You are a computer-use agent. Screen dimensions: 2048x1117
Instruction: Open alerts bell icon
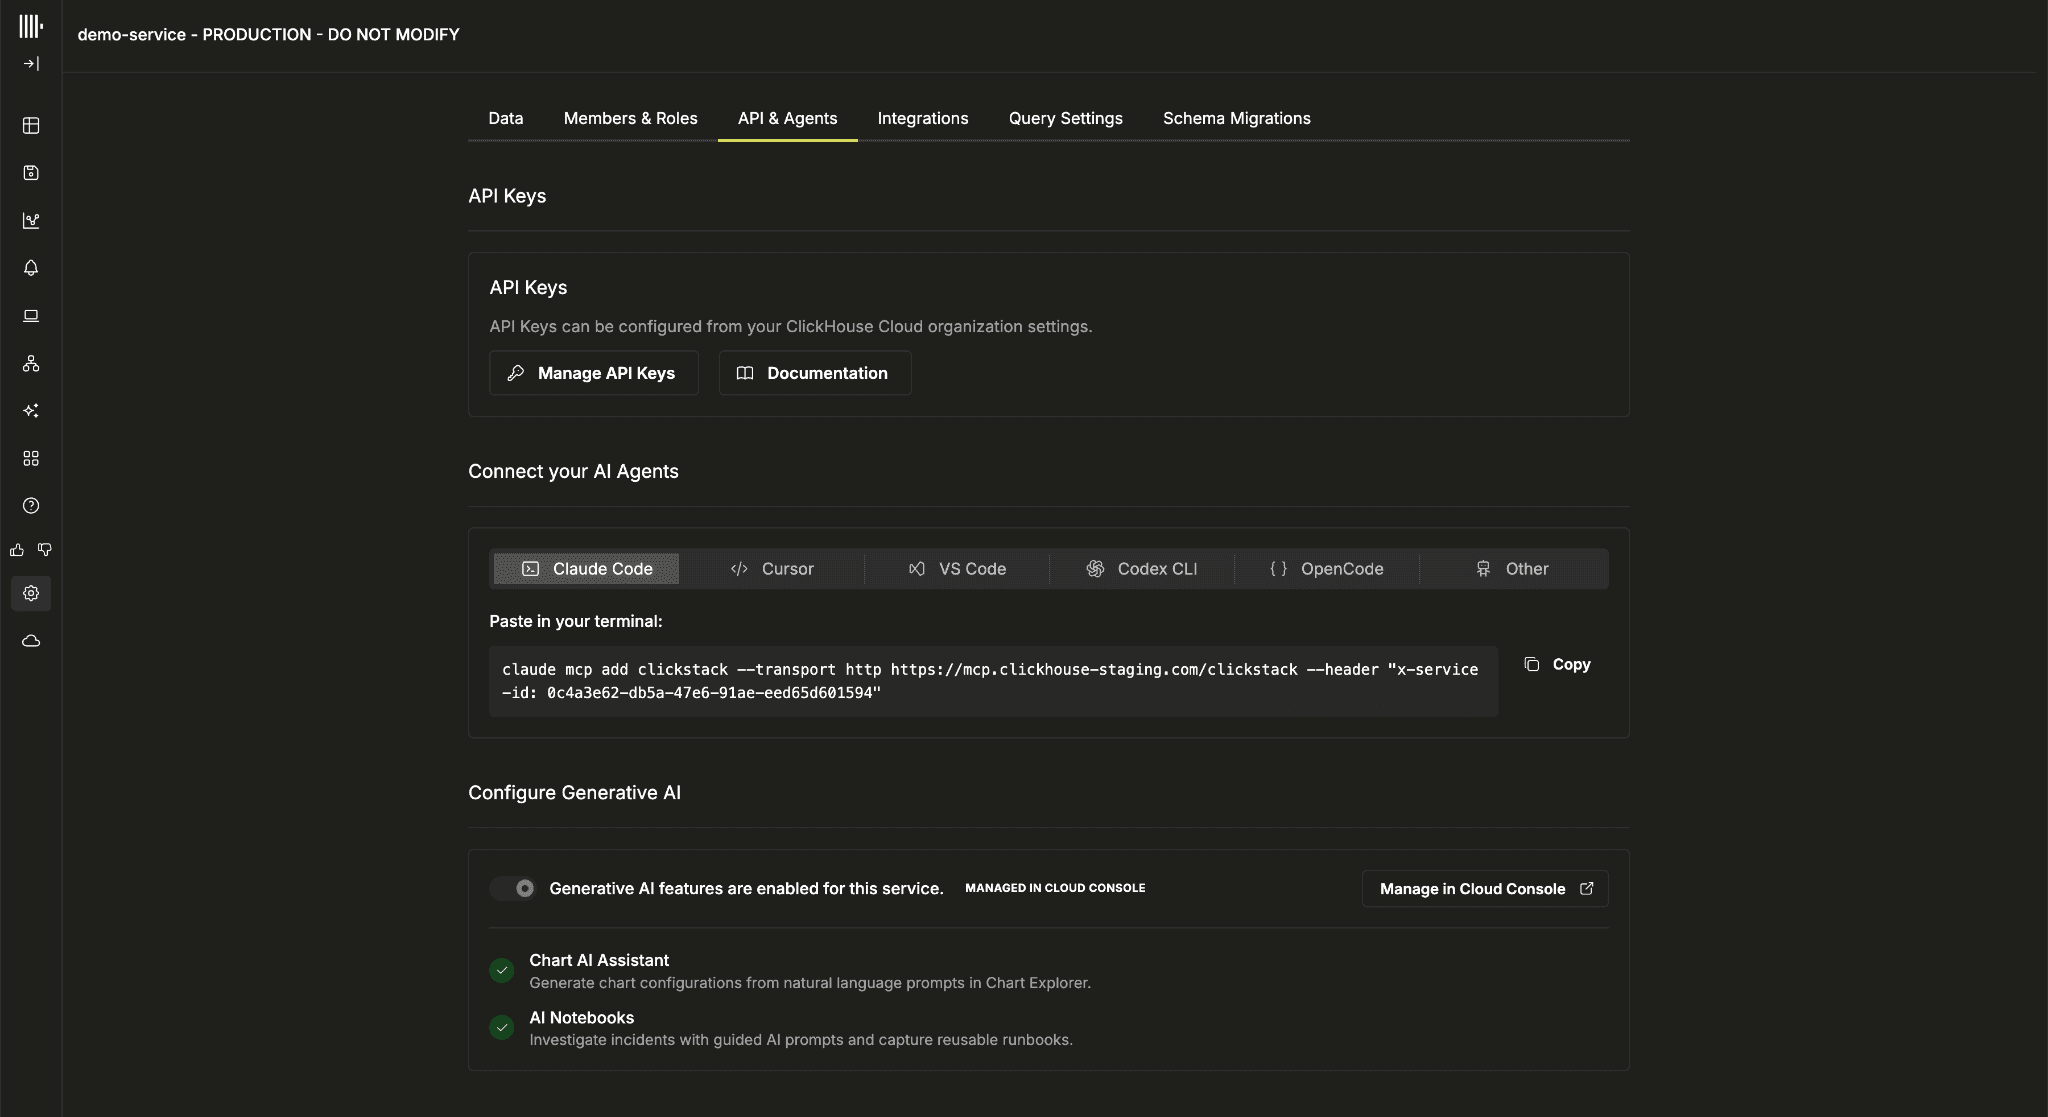point(31,268)
